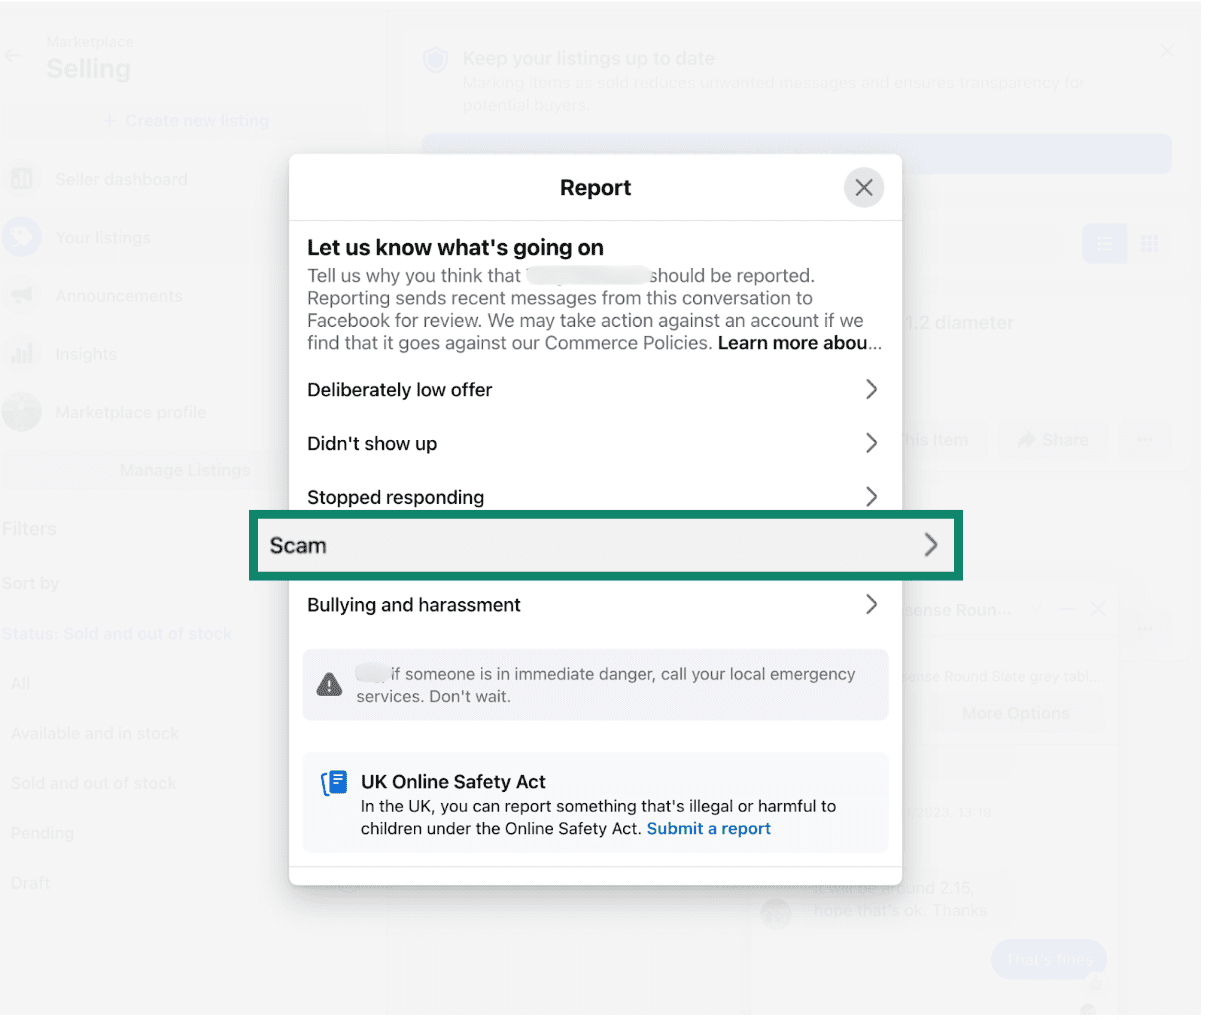This screenshot has height=1020, width=1212.
Task: Click the warning triangle icon
Action: pos(329,685)
